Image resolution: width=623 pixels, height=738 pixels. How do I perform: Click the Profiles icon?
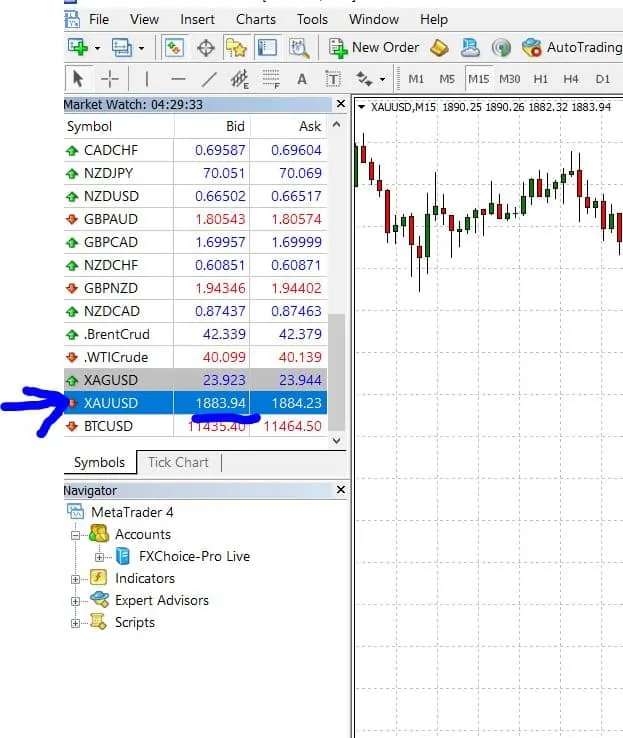122,48
